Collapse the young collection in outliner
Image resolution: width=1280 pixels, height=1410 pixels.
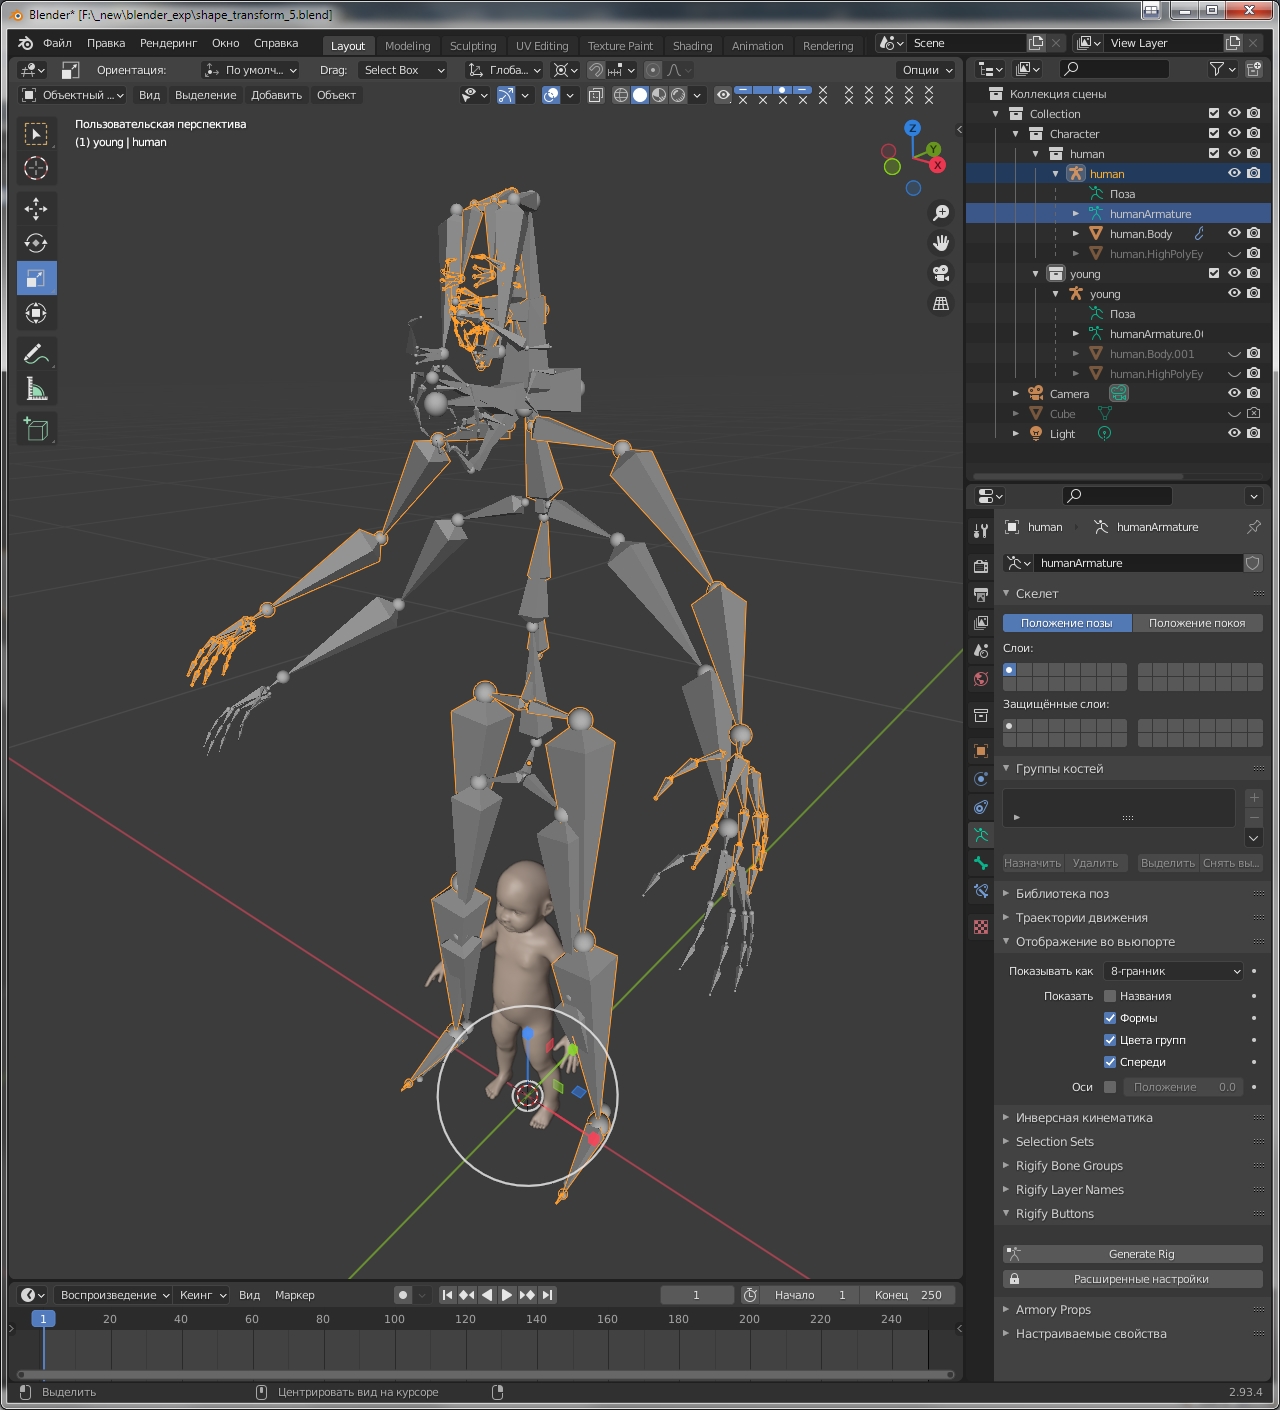pyautogui.click(x=1036, y=274)
